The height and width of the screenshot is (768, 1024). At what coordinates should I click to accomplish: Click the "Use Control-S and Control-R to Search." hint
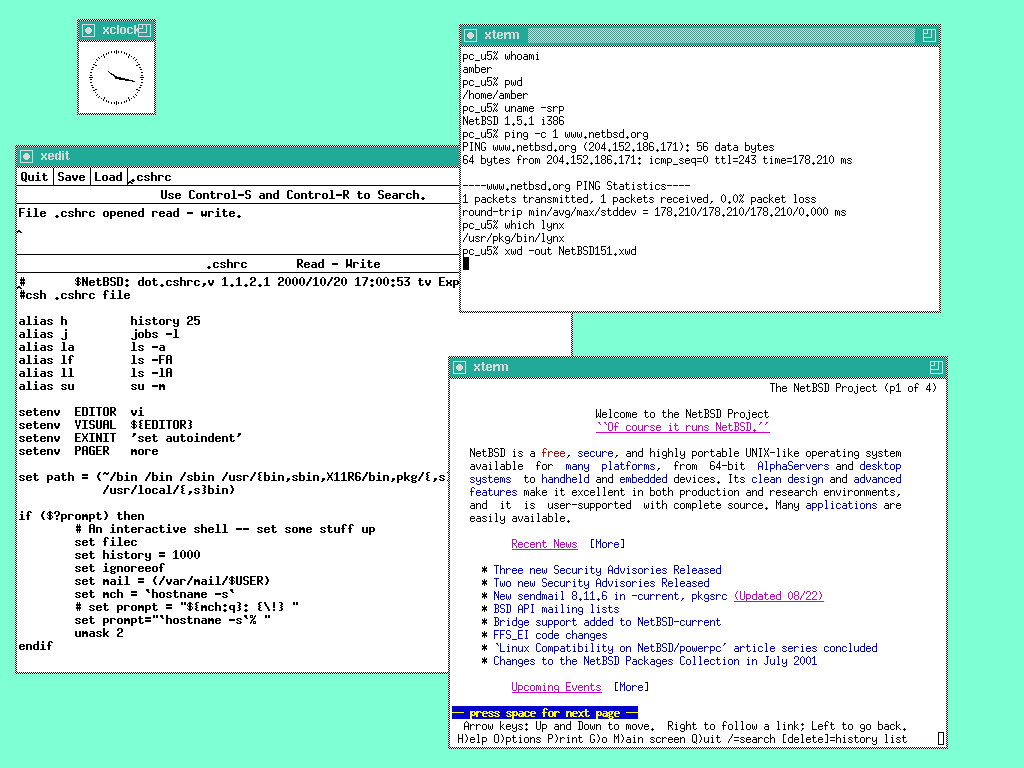[293, 195]
